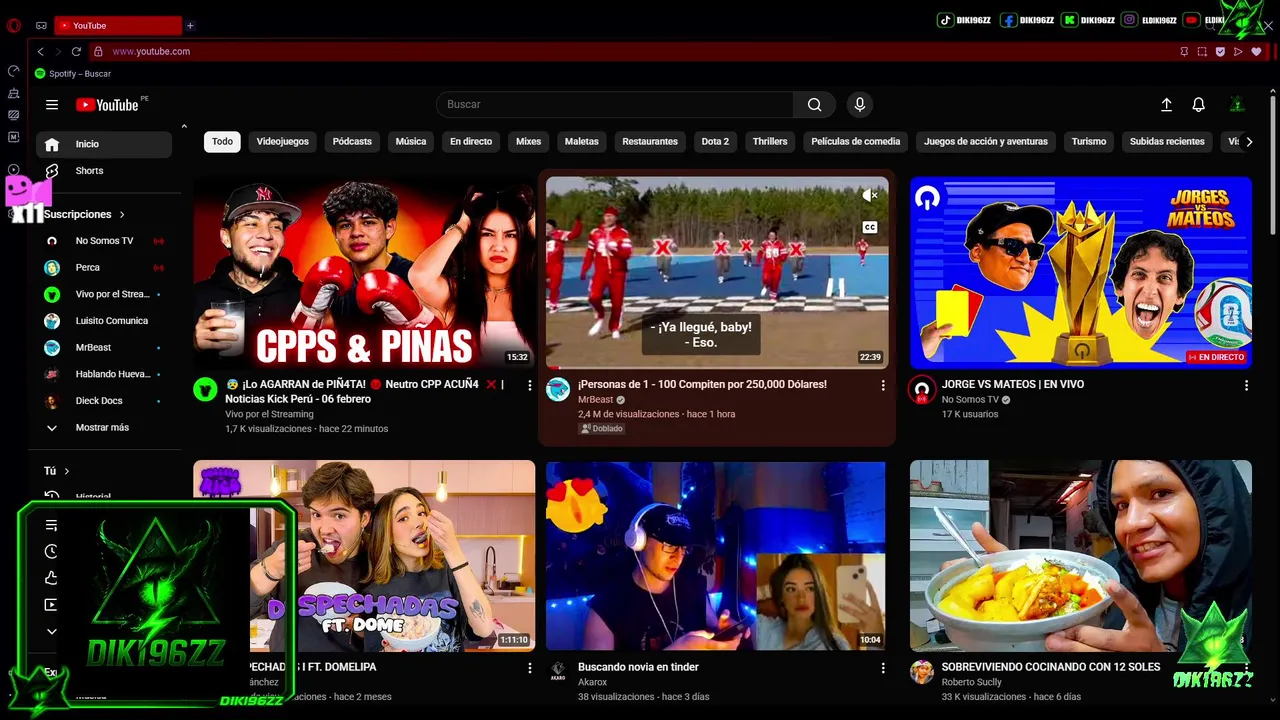1280x720 pixels.
Task: Select the Música filter chip
Action: point(411,142)
